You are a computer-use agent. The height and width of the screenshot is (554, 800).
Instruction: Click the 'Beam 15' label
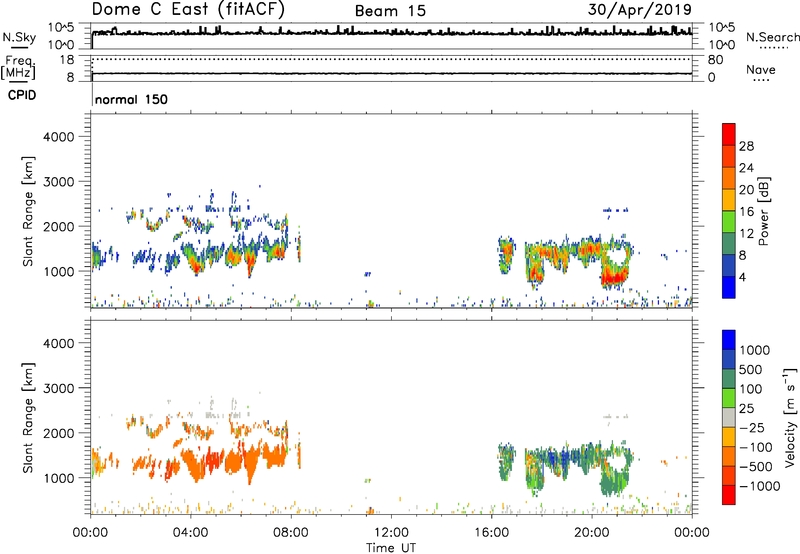pos(390,11)
